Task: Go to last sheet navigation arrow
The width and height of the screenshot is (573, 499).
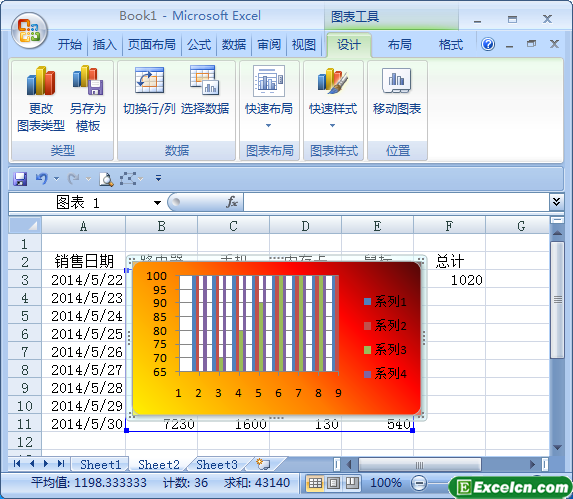Action: [x=61, y=464]
